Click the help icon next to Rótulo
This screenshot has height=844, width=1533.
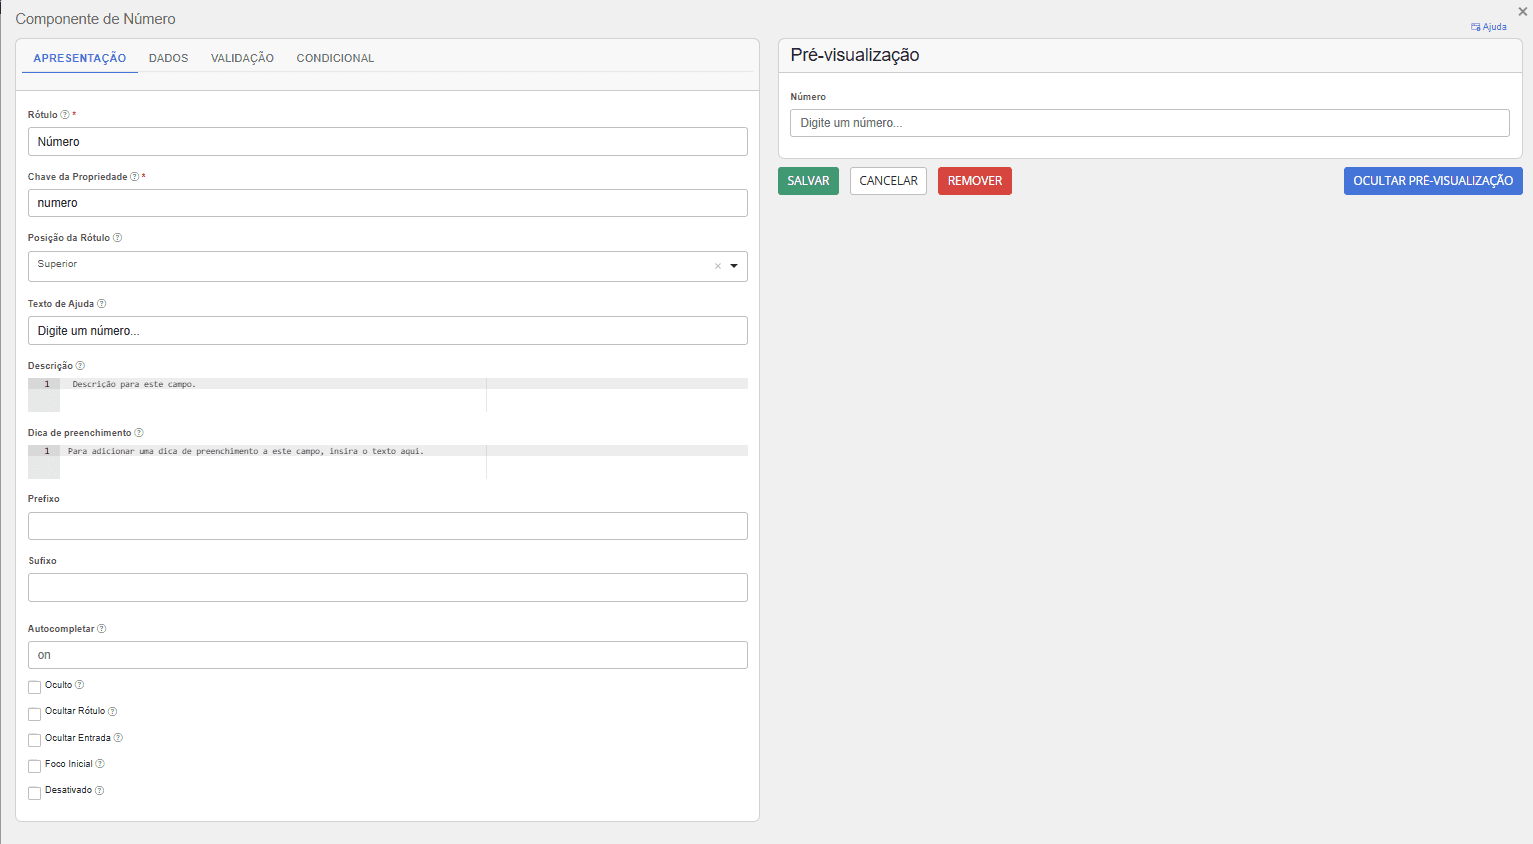(x=65, y=115)
